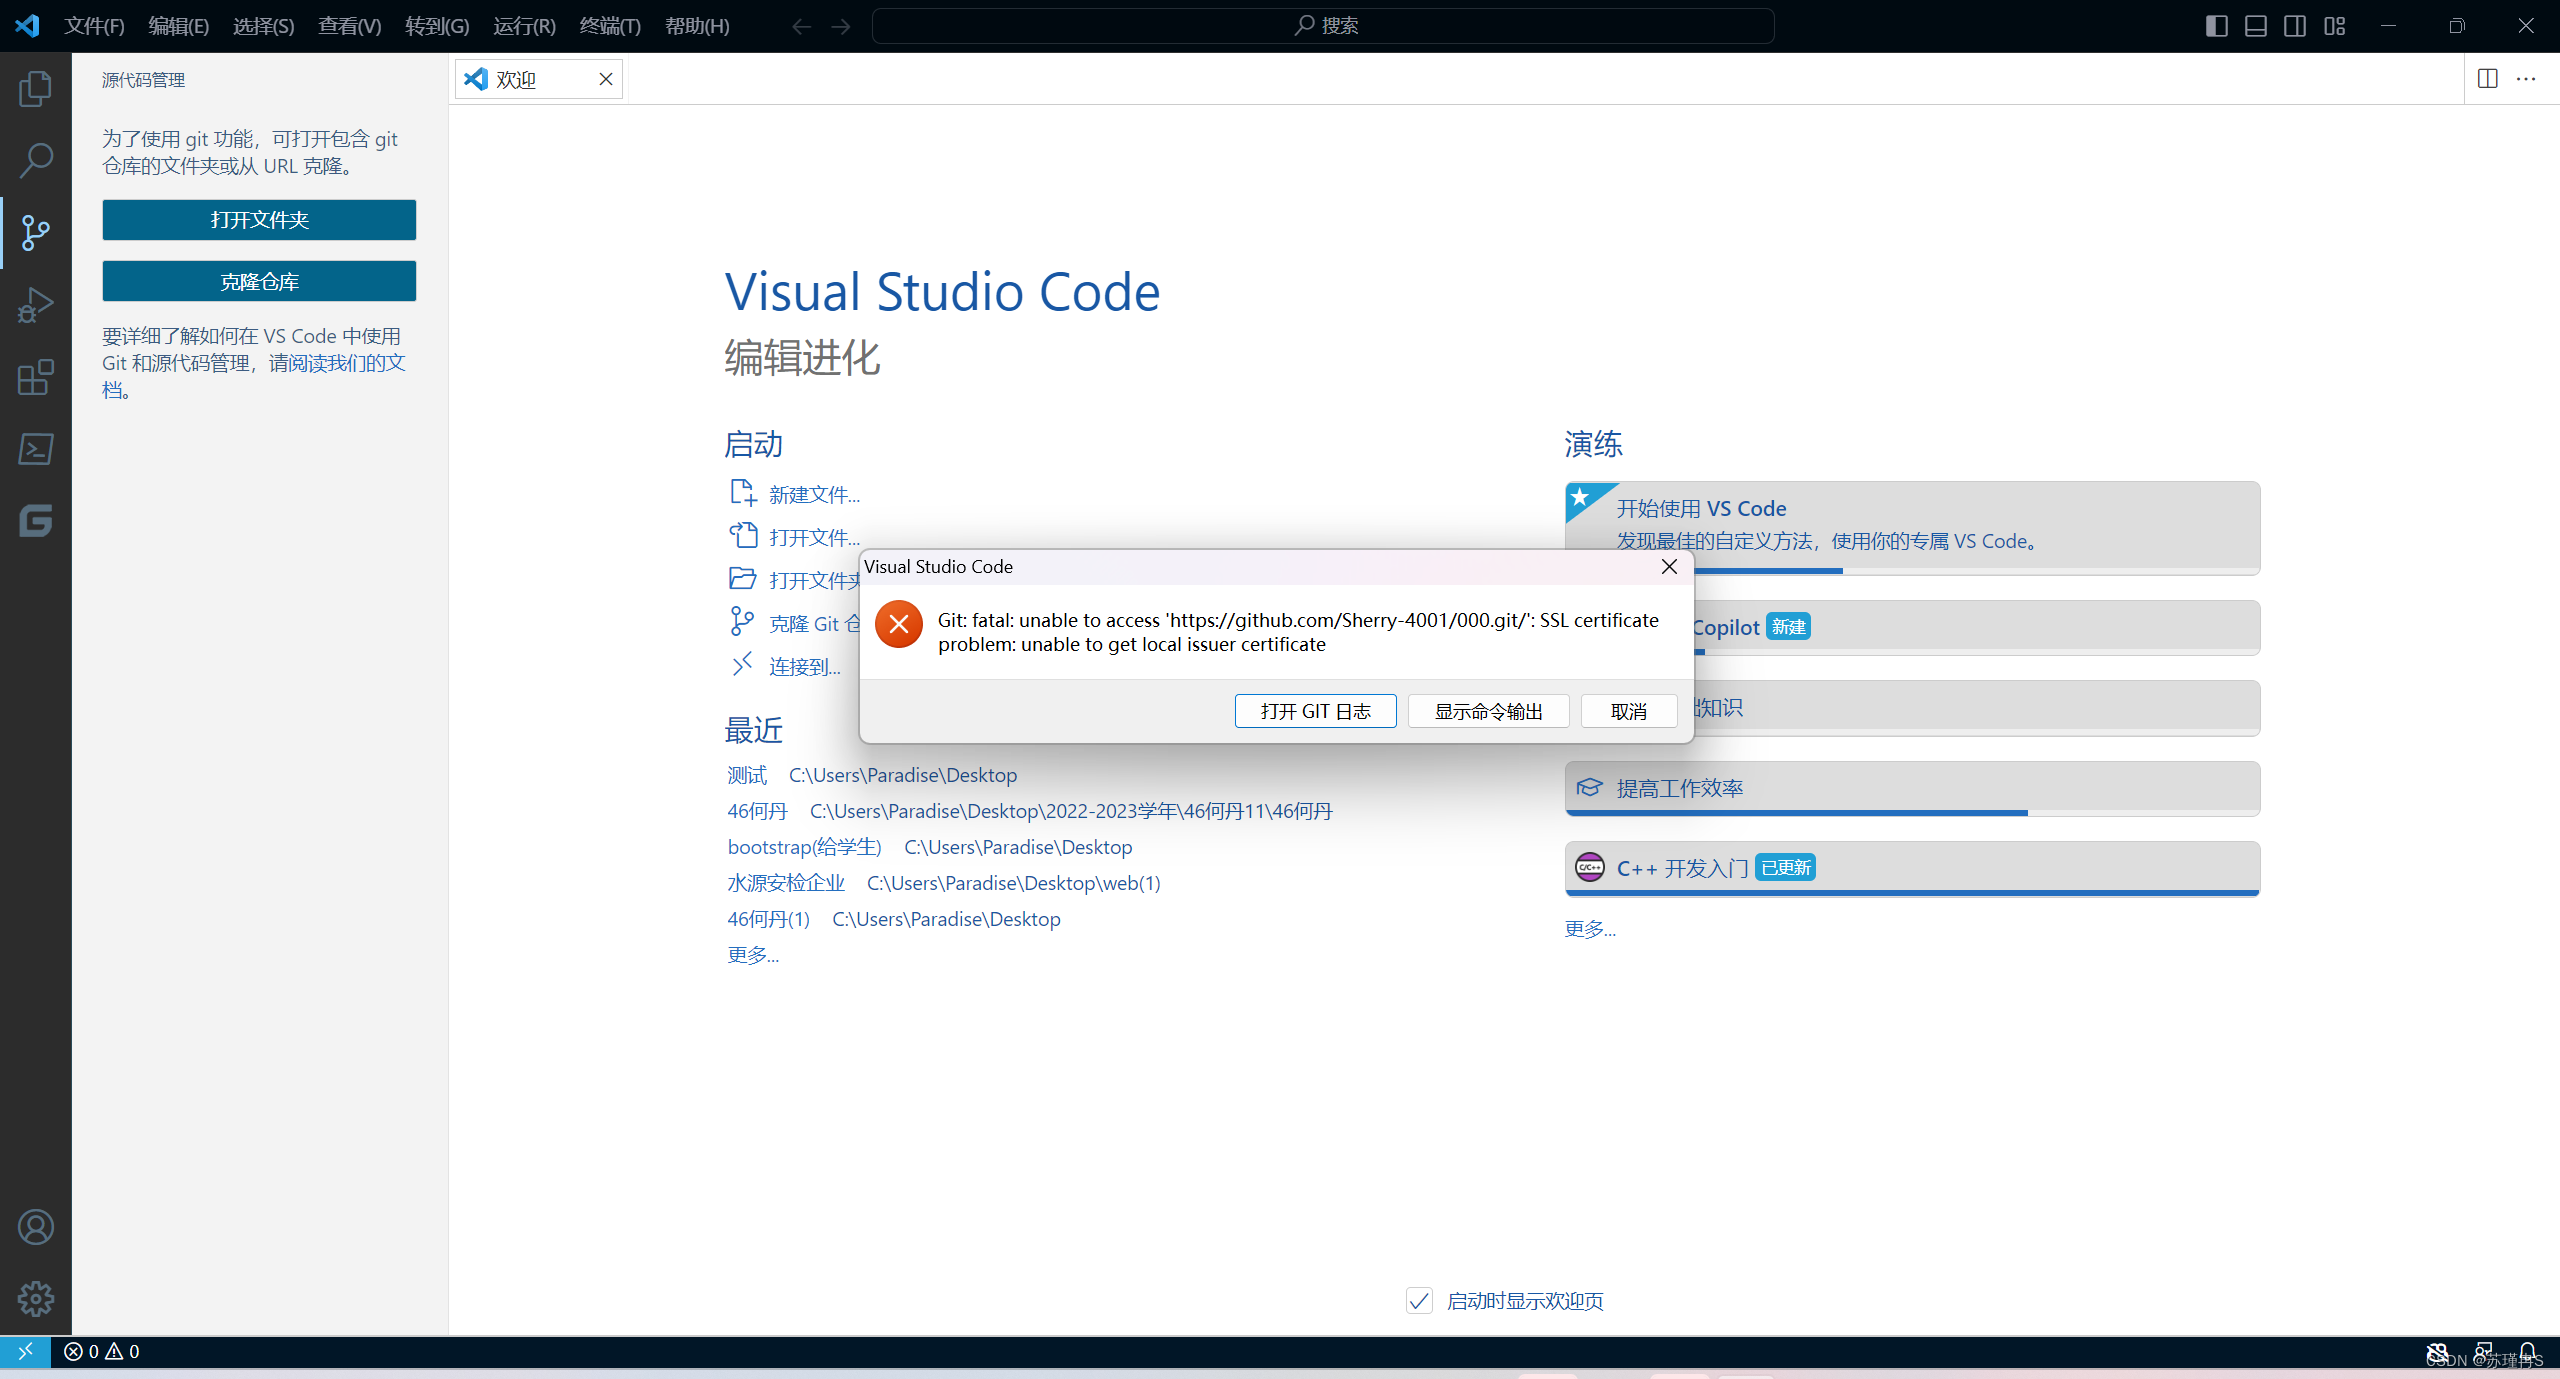The image size is (2560, 1379).
Task: Click 更多... under walkthroughs
Action: (1590, 929)
